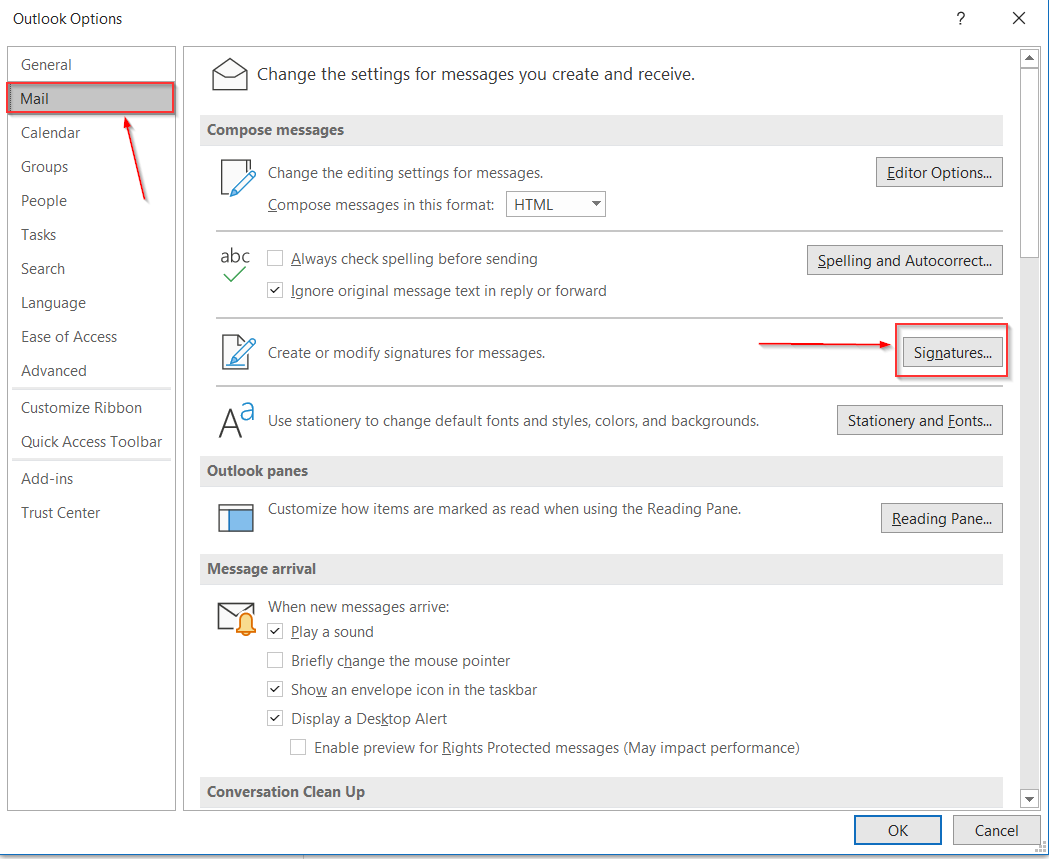Click the vertical scrollbar thumb
The width and height of the screenshot is (1049, 859).
point(1029,163)
